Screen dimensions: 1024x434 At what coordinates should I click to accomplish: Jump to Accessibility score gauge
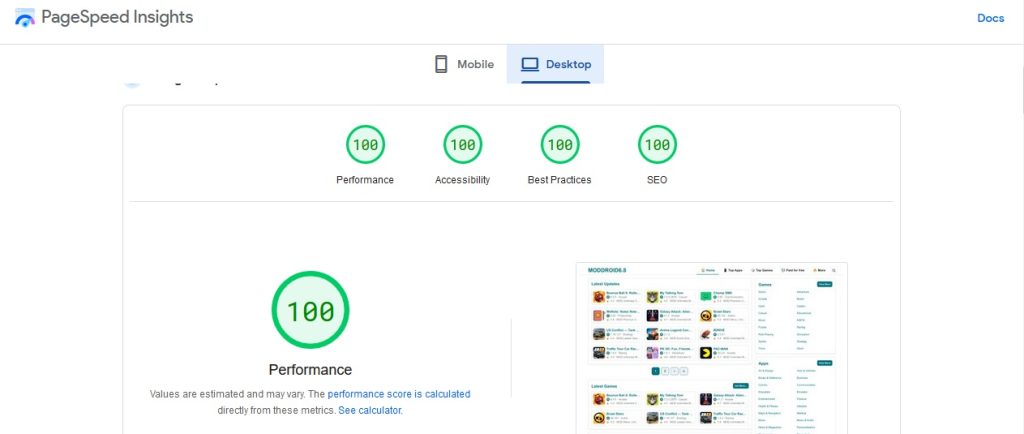coord(462,144)
